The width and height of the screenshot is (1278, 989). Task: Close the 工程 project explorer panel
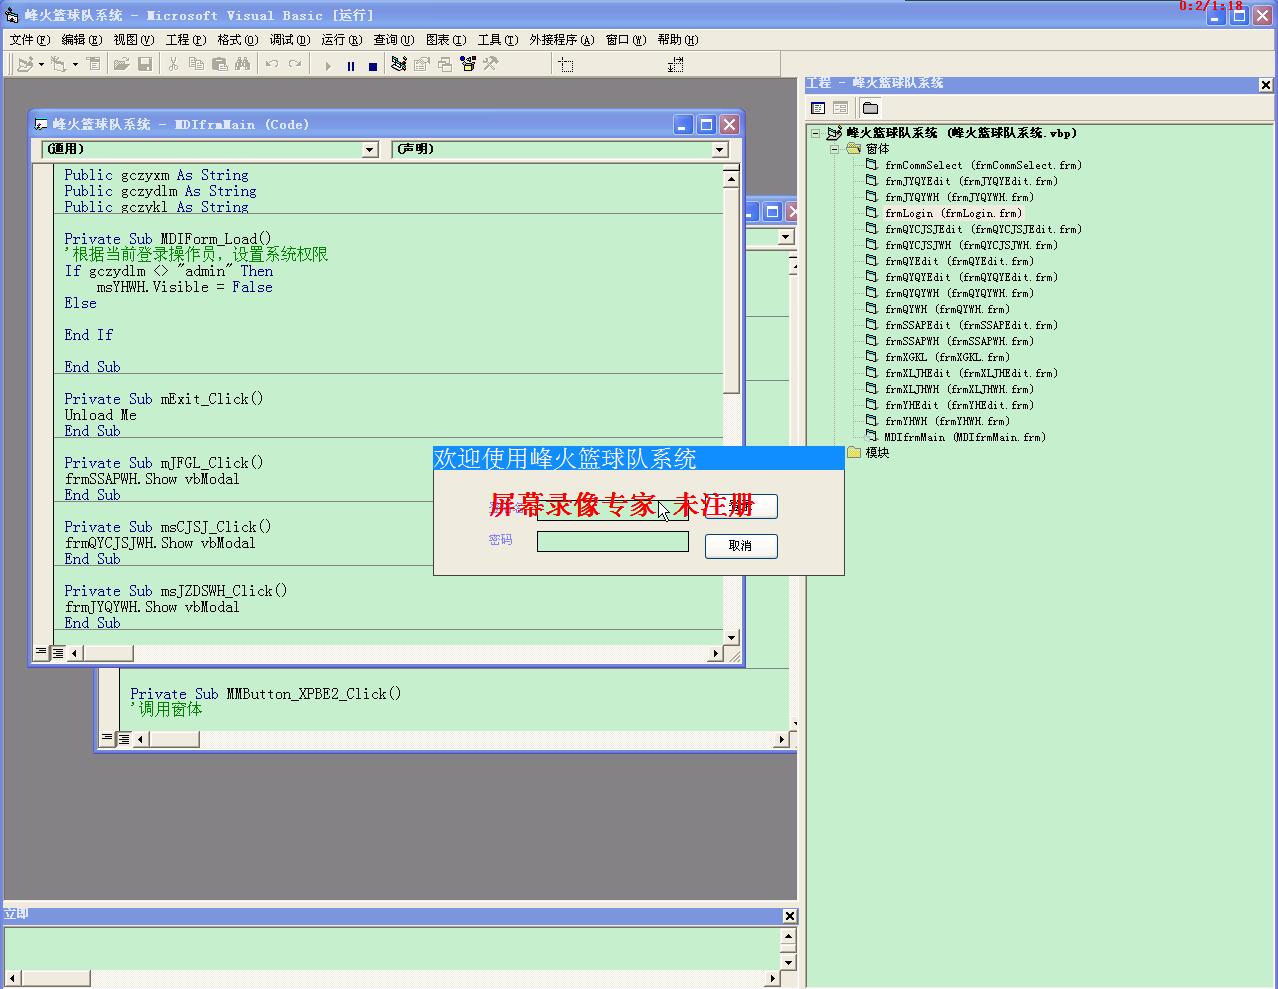(x=1266, y=85)
